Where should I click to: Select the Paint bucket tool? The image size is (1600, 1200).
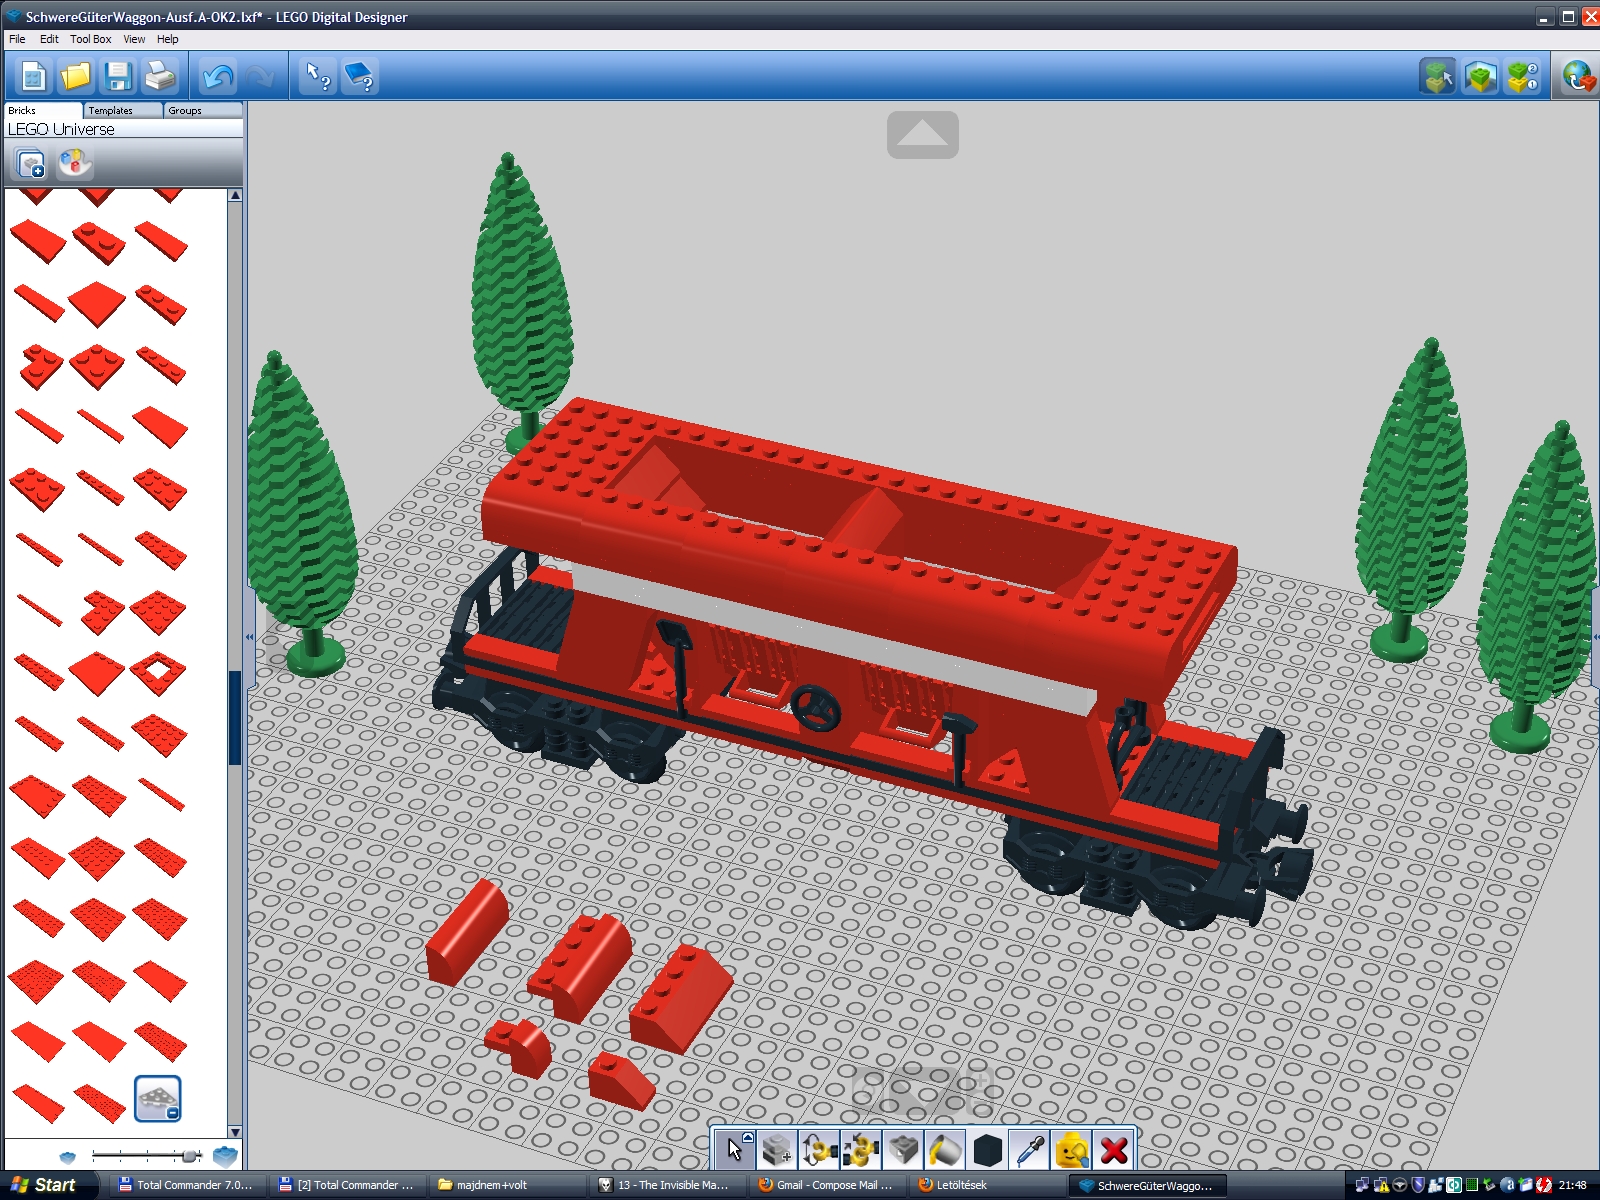click(x=945, y=1150)
